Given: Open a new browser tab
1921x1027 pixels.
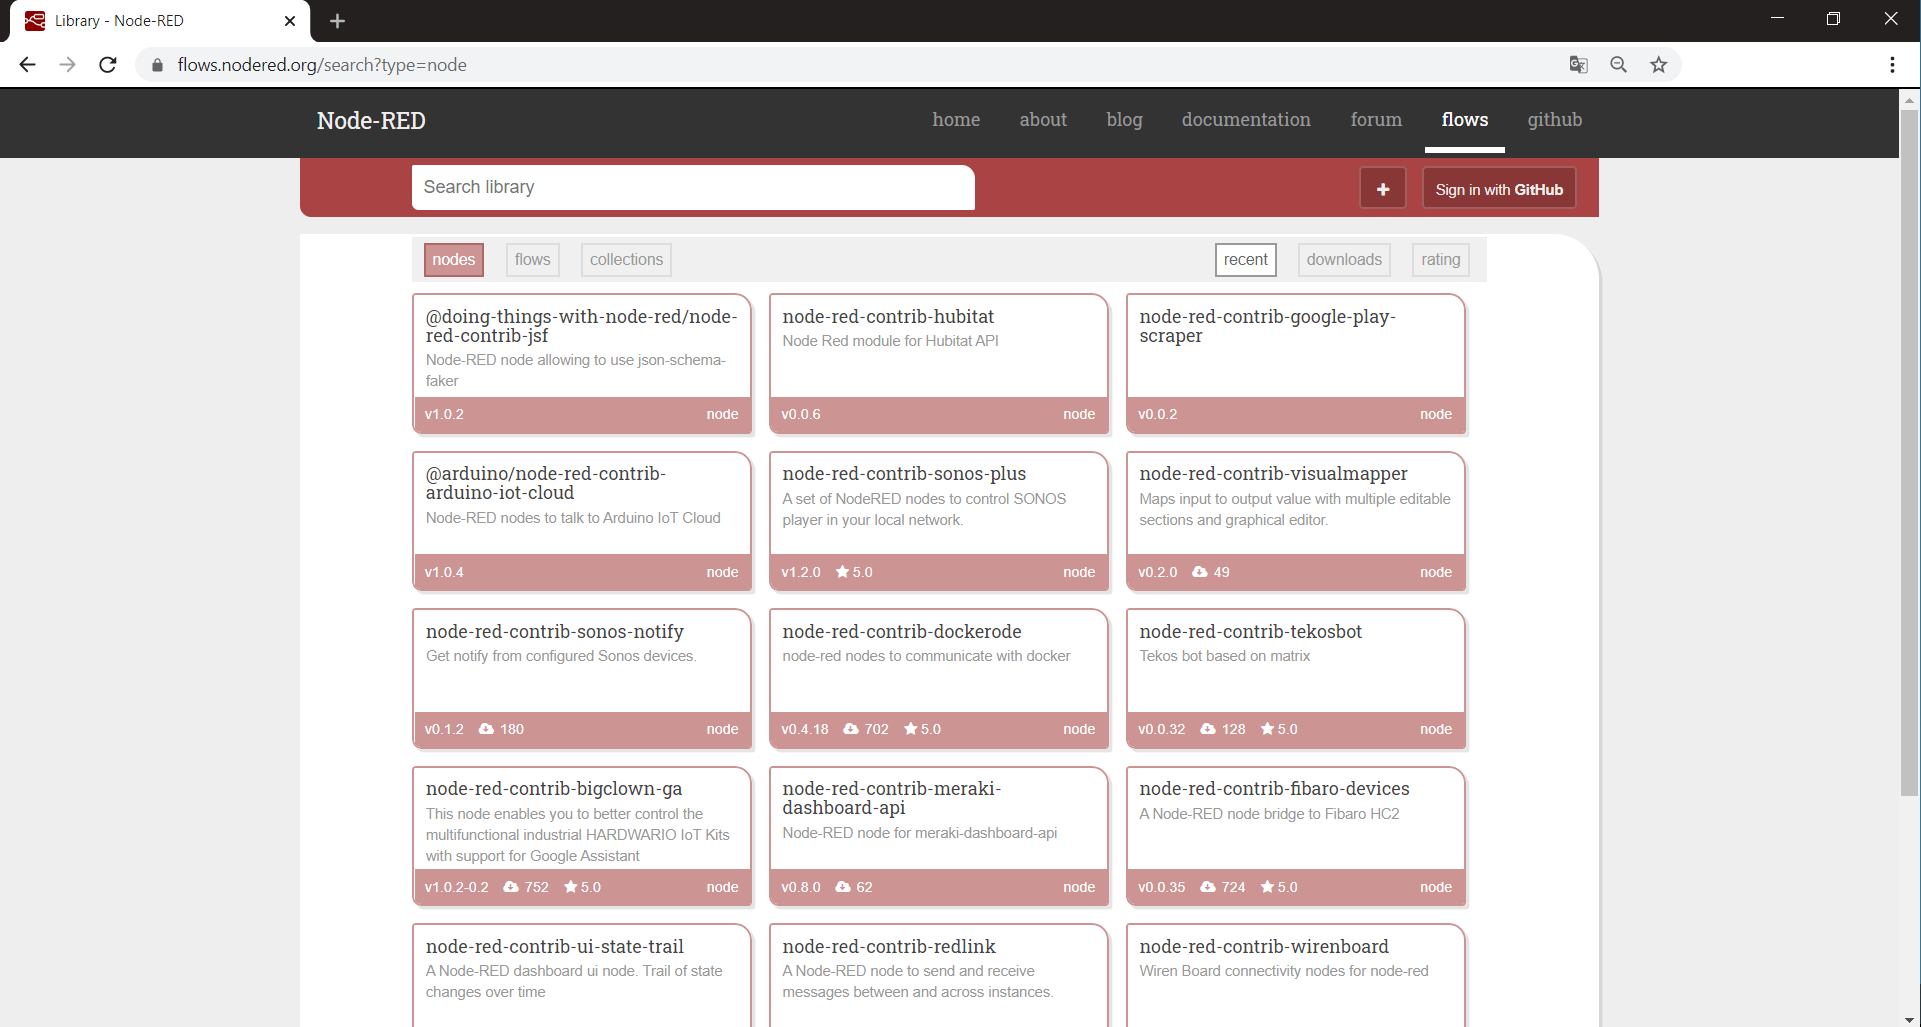Looking at the screenshot, I should click(337, 21).
